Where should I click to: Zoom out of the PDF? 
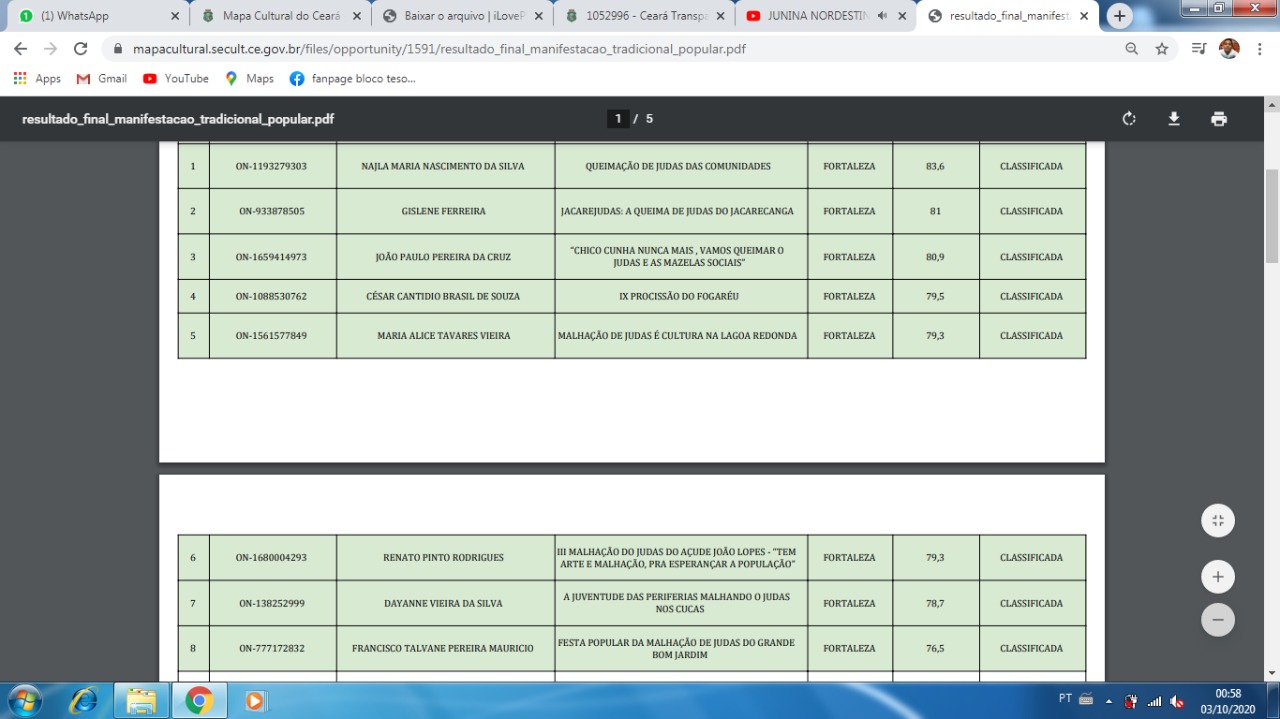pyautogui.click(x=1217, y=620)
